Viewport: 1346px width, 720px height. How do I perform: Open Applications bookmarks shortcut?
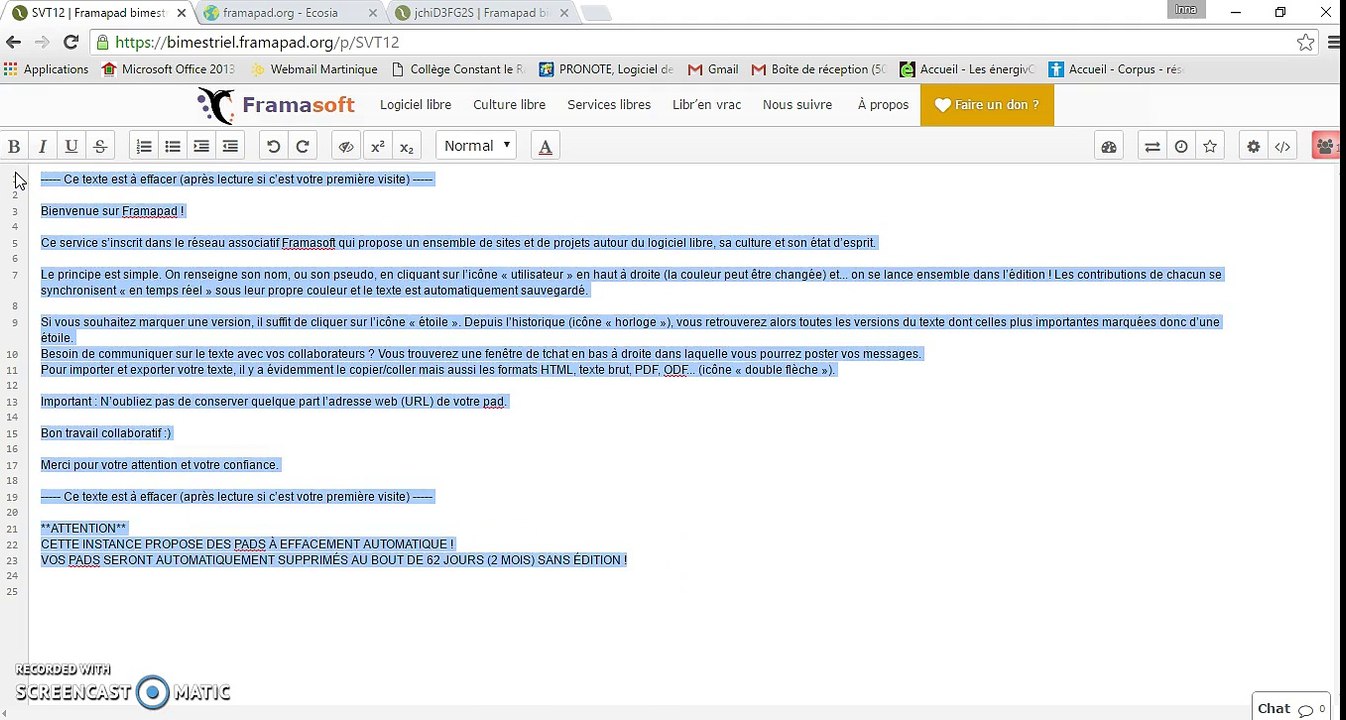(x=47, y=69)
